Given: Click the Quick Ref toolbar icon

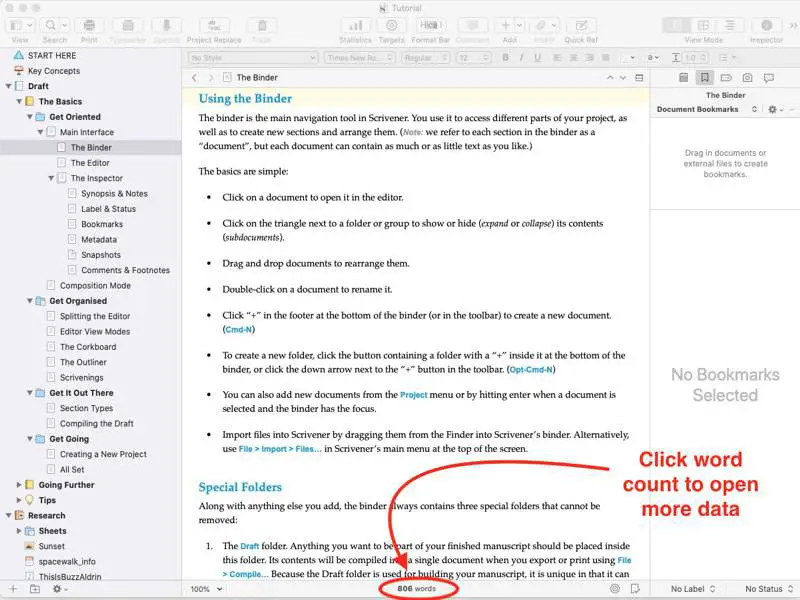Looking at the screenshot, I should [581, 26].
